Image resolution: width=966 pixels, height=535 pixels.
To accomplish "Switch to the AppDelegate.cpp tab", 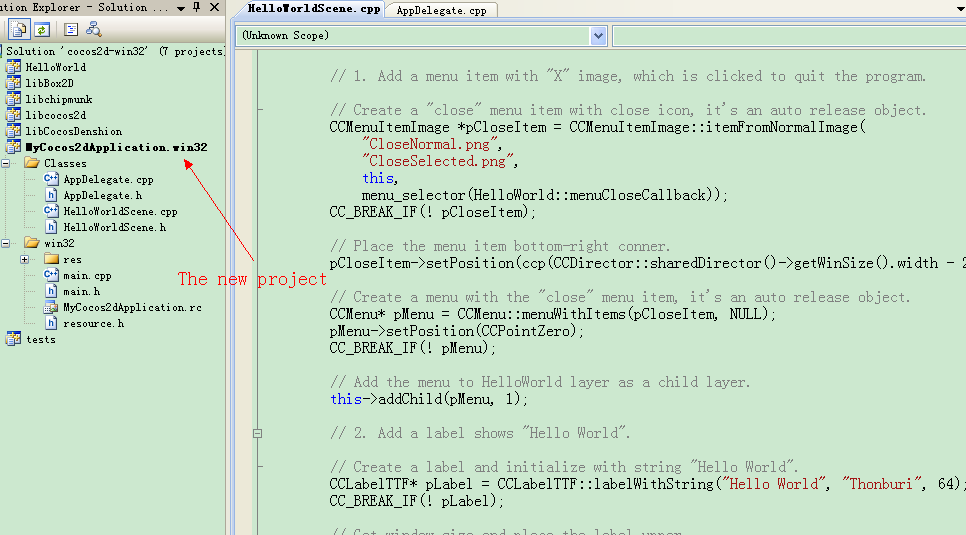I will pos(441,10).
